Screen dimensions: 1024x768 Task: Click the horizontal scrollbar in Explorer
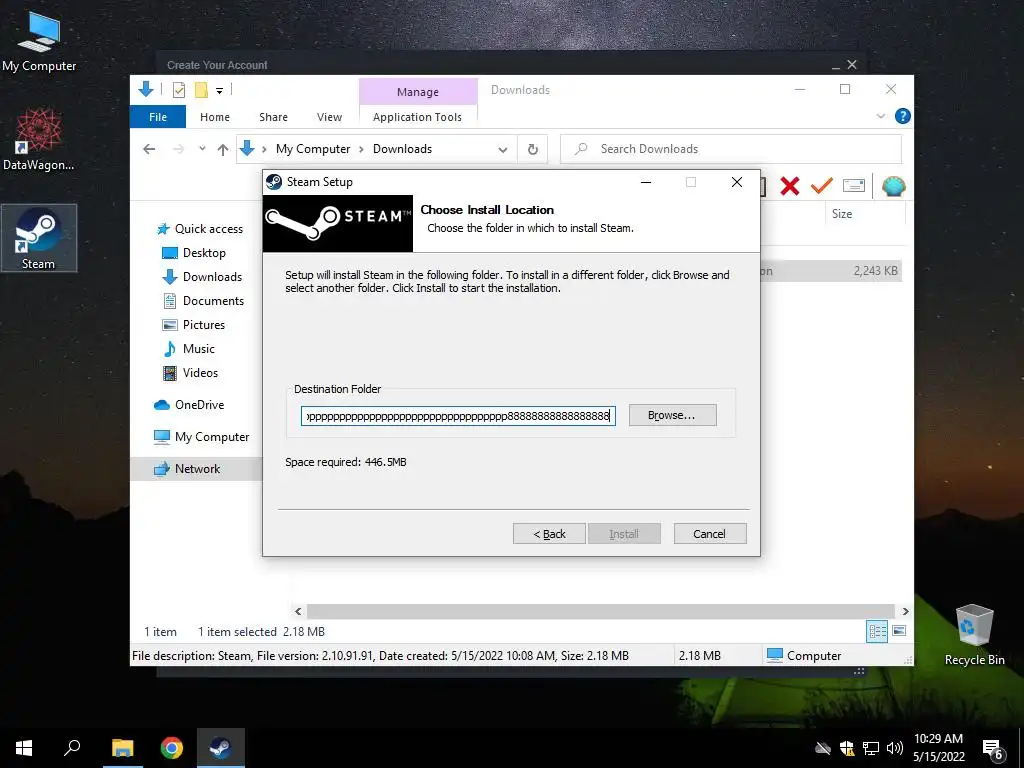(600, 611)
